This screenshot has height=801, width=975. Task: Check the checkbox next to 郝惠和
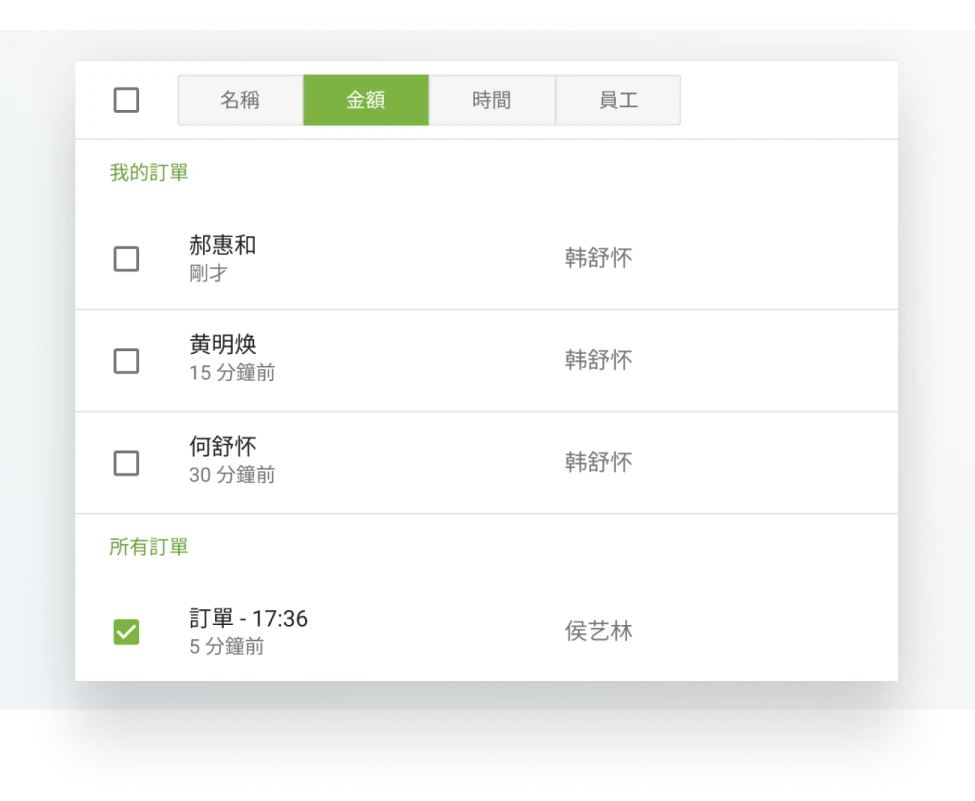pyautogui.click(x=126, y=258)
